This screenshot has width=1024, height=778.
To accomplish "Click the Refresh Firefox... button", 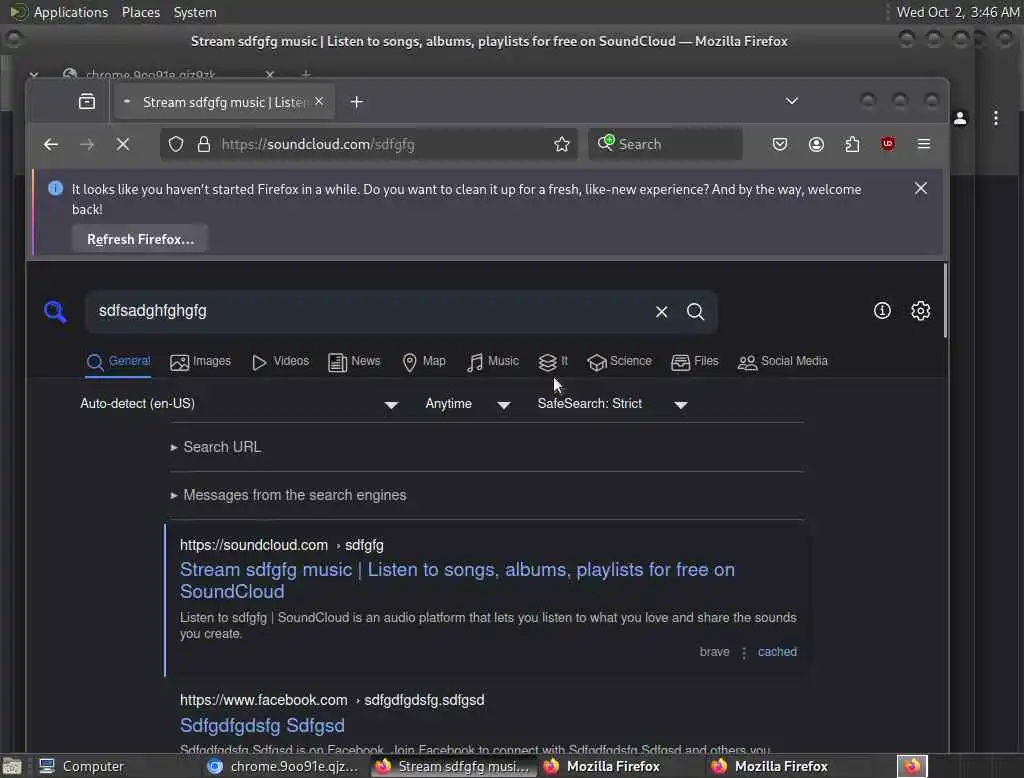I will 140,239.
